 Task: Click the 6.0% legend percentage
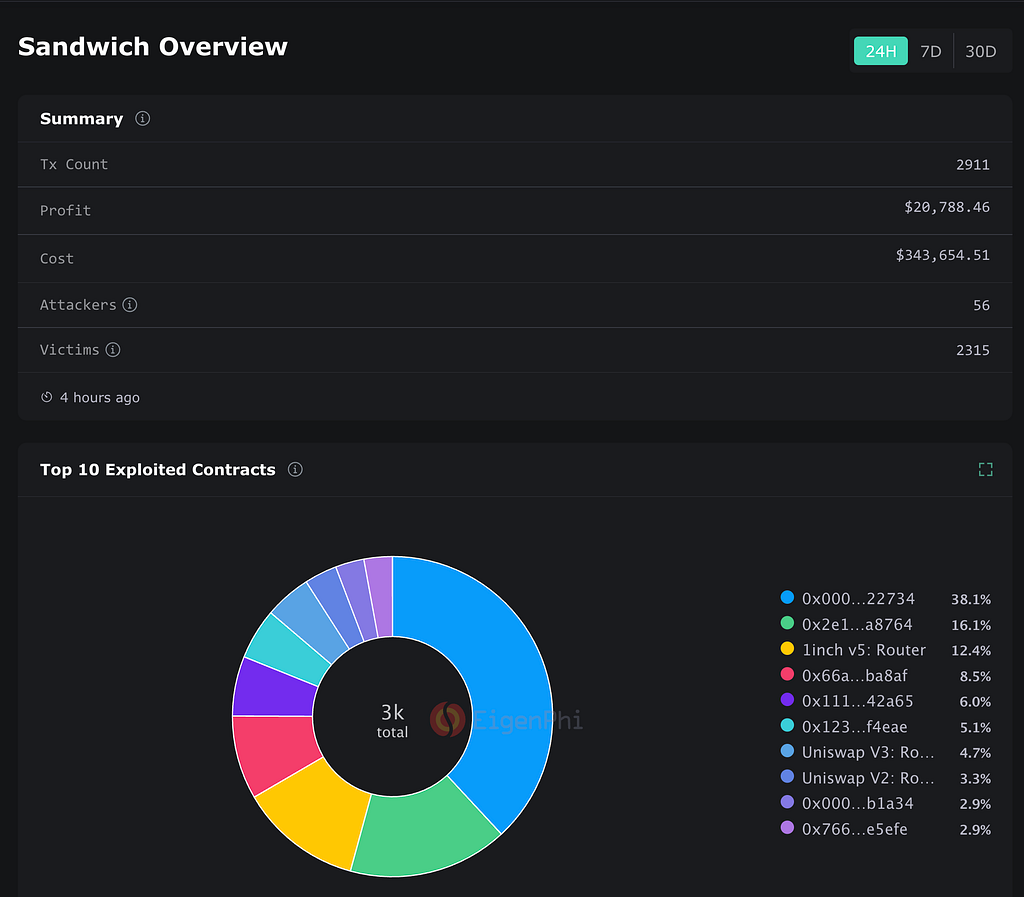click(975, 702)
